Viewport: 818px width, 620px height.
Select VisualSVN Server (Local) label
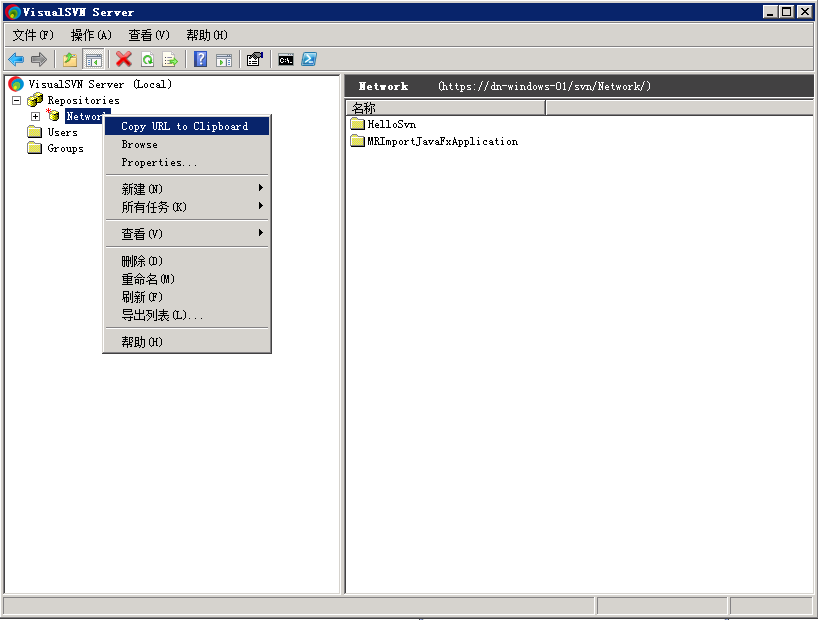[100, 84]
